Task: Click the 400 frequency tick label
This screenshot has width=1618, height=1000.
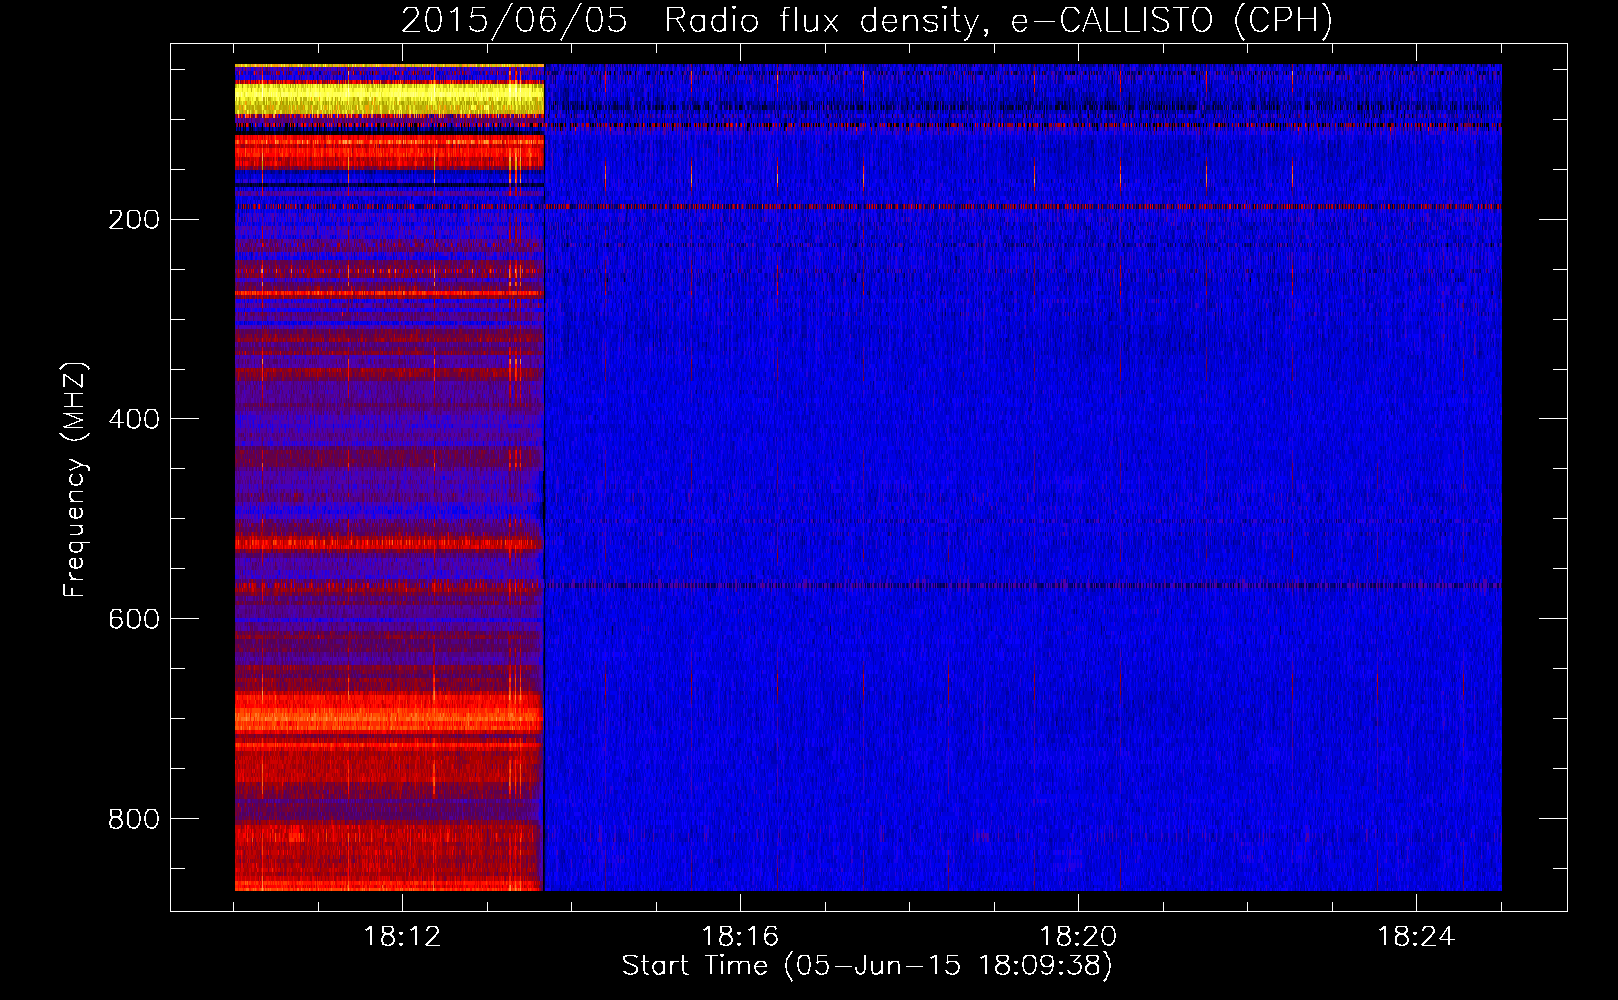Action: (x=134, y=419)
